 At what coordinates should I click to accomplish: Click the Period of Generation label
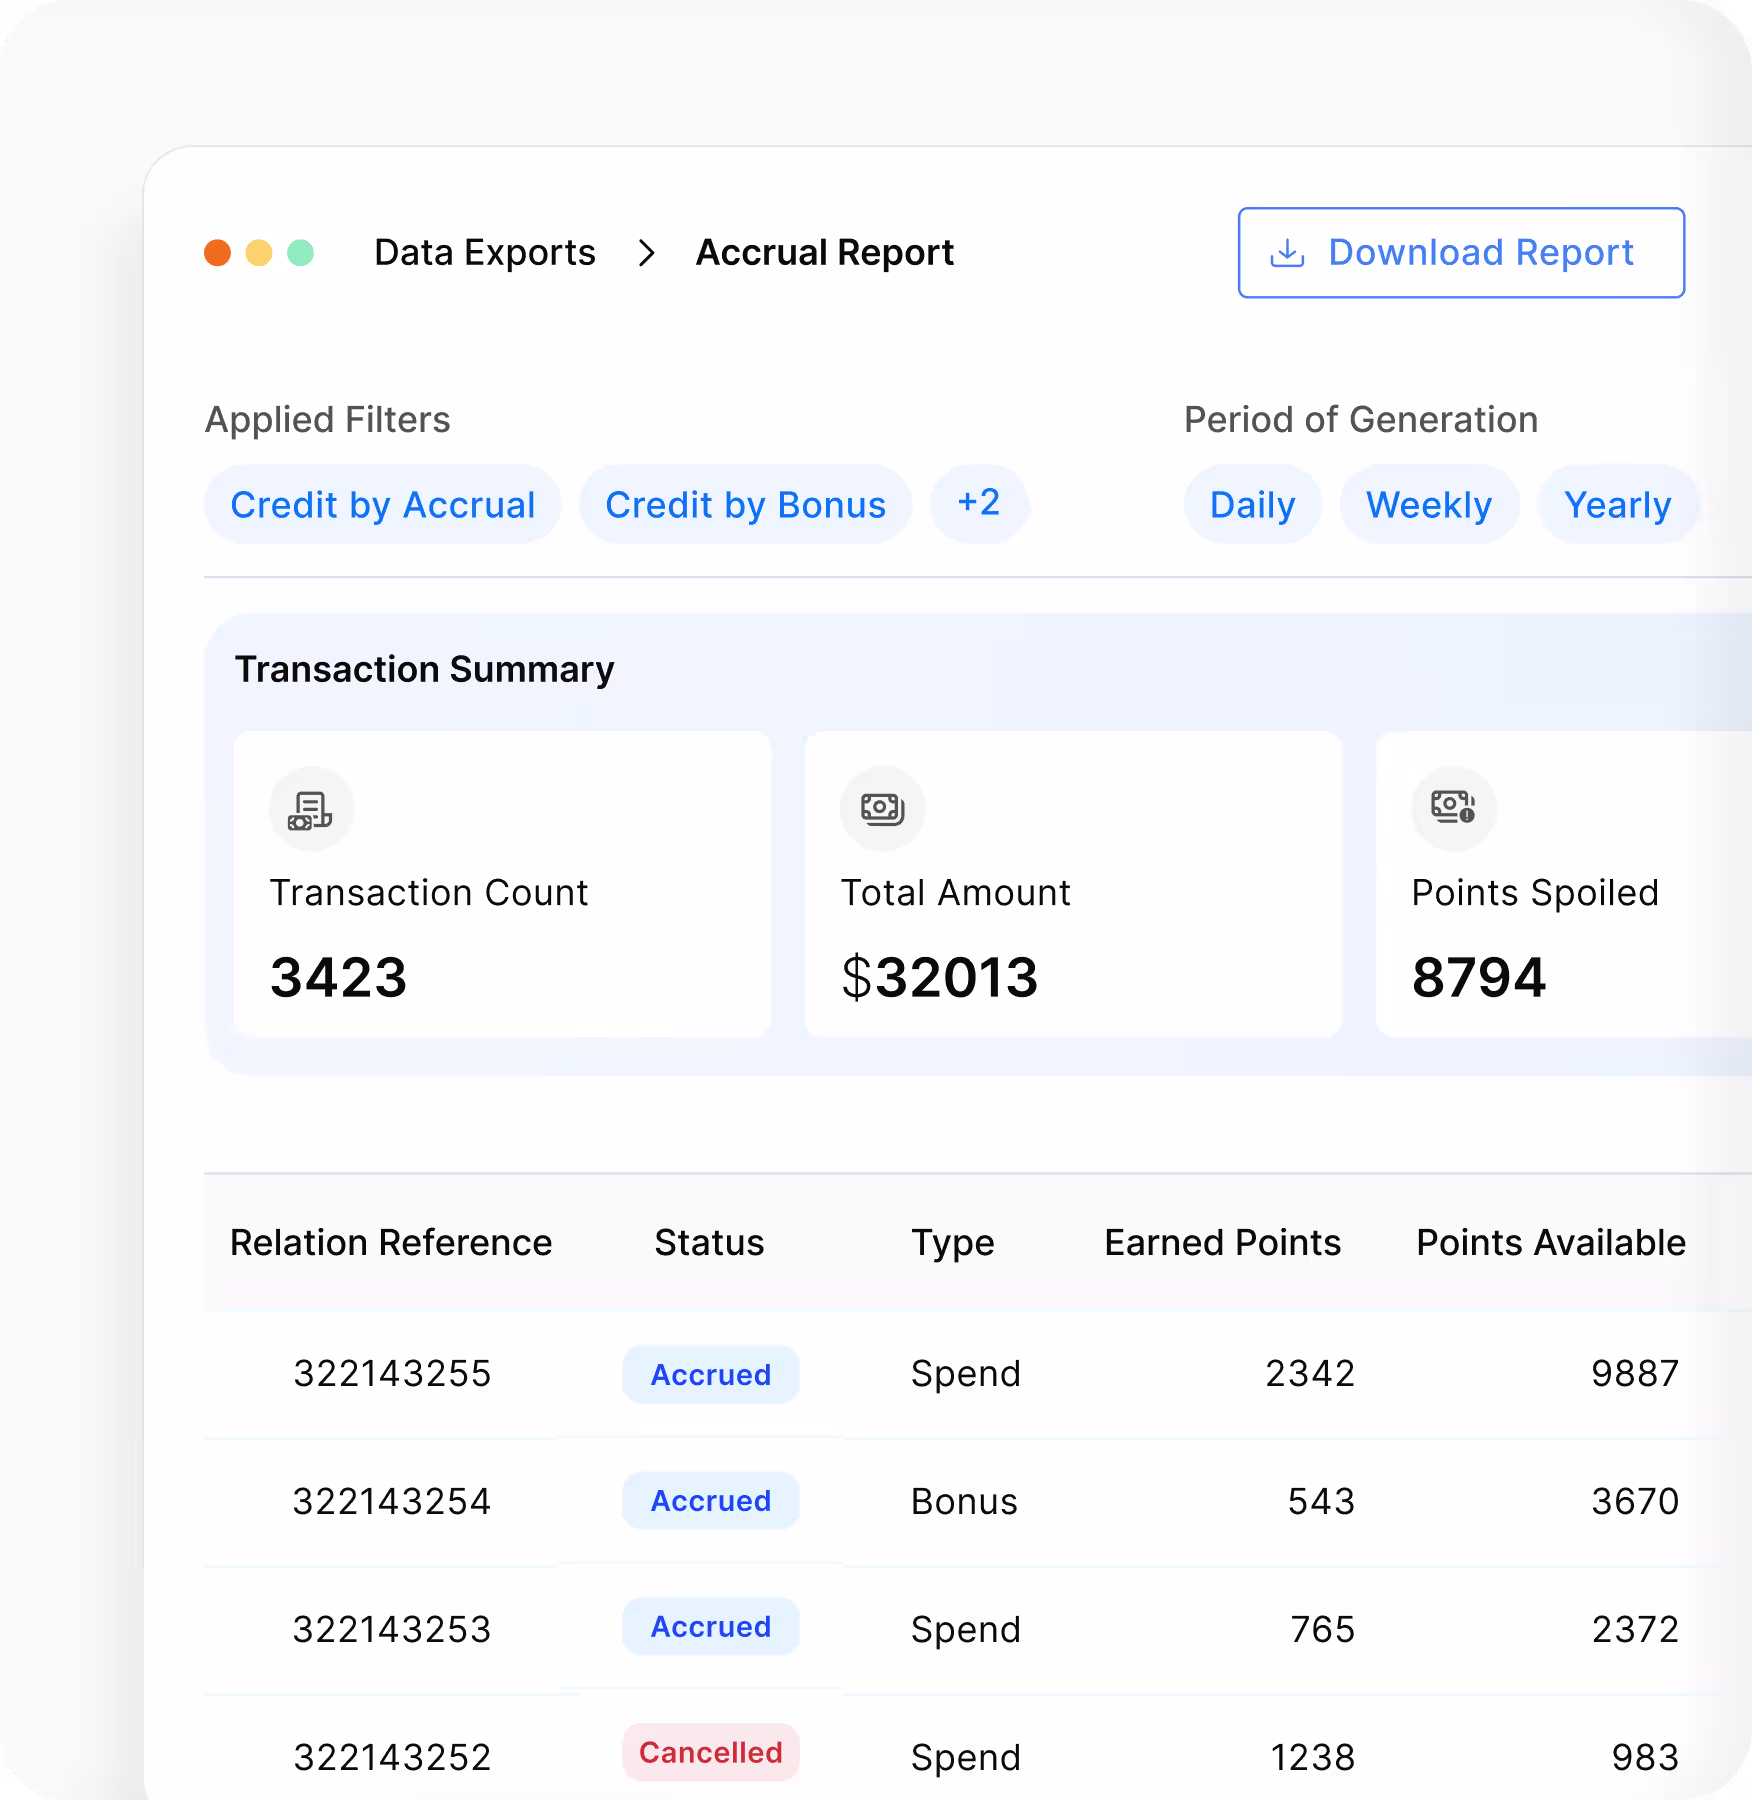tap(1361, 420)
